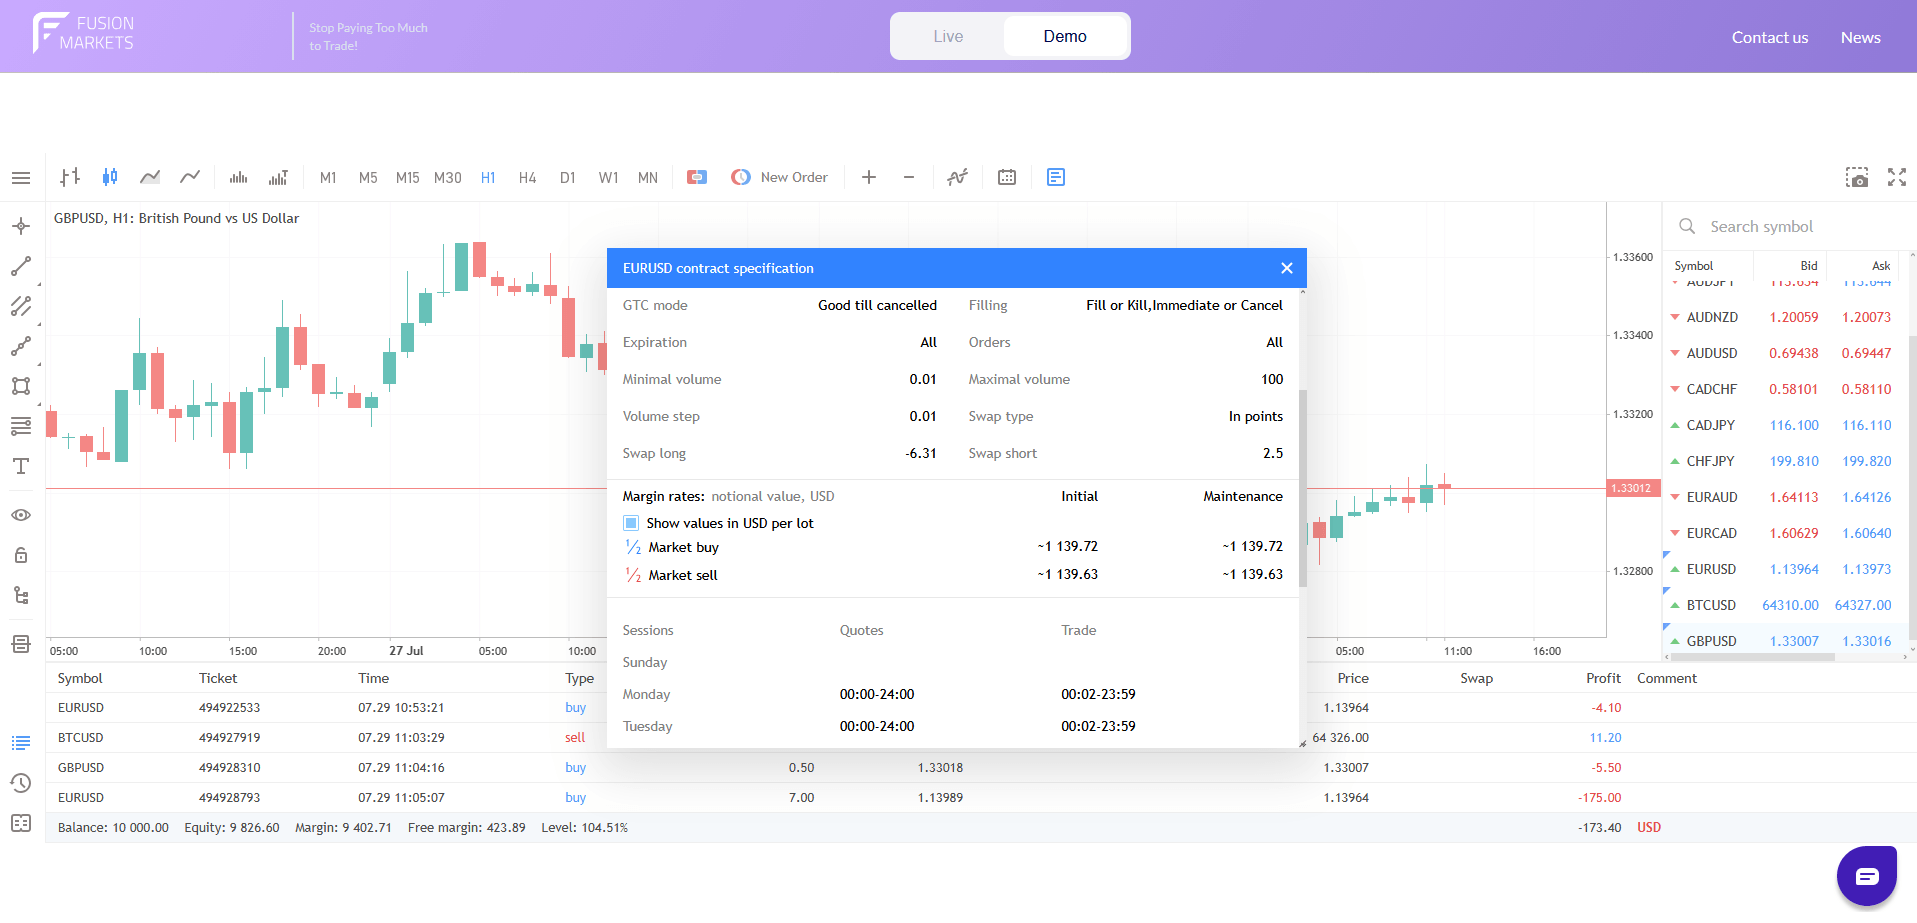
Task: Sort positions by the Profit column
Action: pos(1603,678)
